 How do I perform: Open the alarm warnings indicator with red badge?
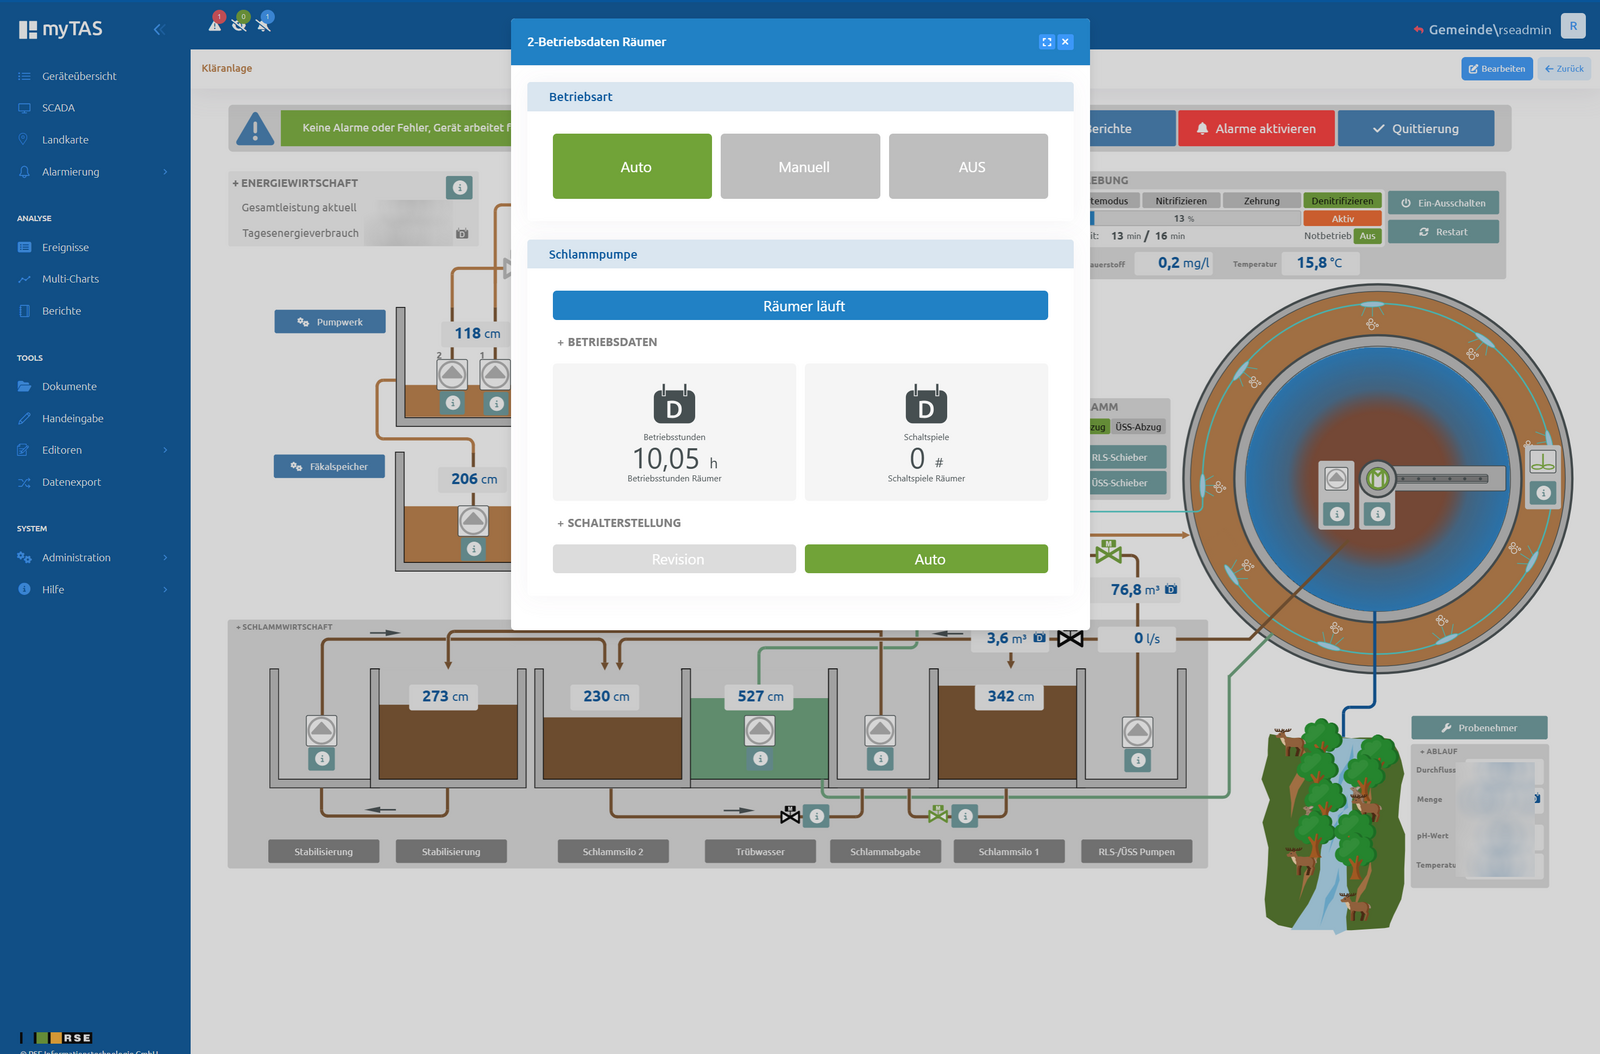pyautogui.click(x=215, y=23)
